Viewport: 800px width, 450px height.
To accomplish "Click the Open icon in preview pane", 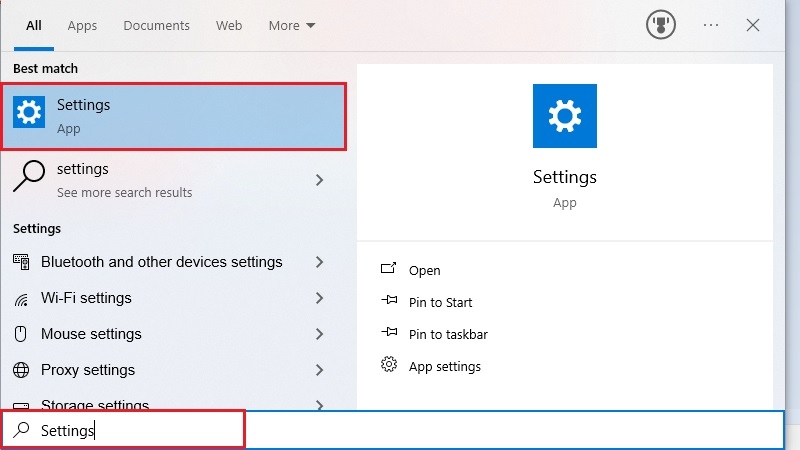I will pos(388,268).
